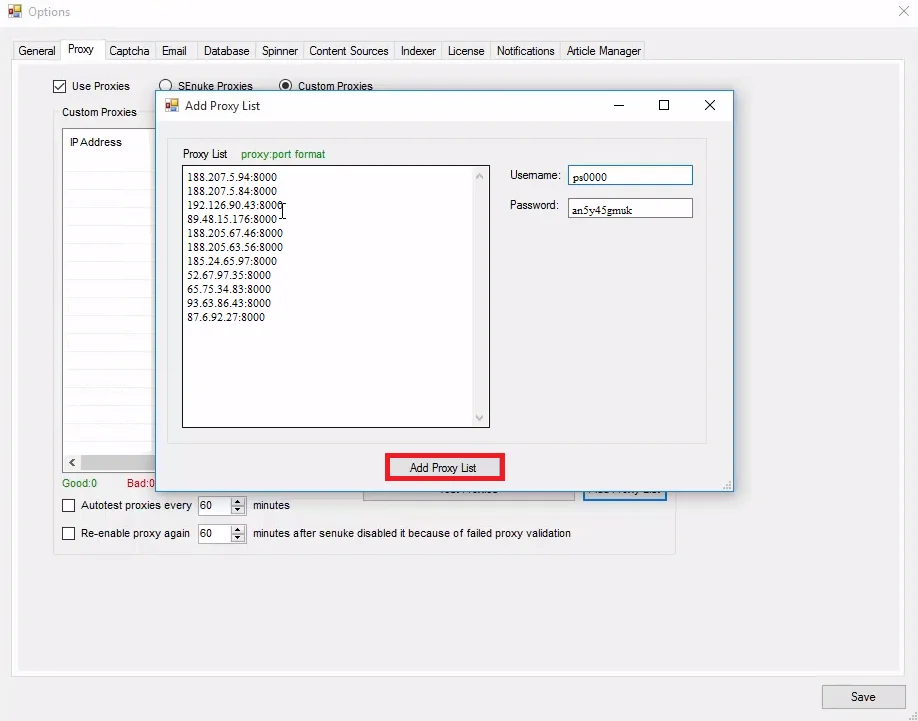Click the Save button

[x=862, y=697]
